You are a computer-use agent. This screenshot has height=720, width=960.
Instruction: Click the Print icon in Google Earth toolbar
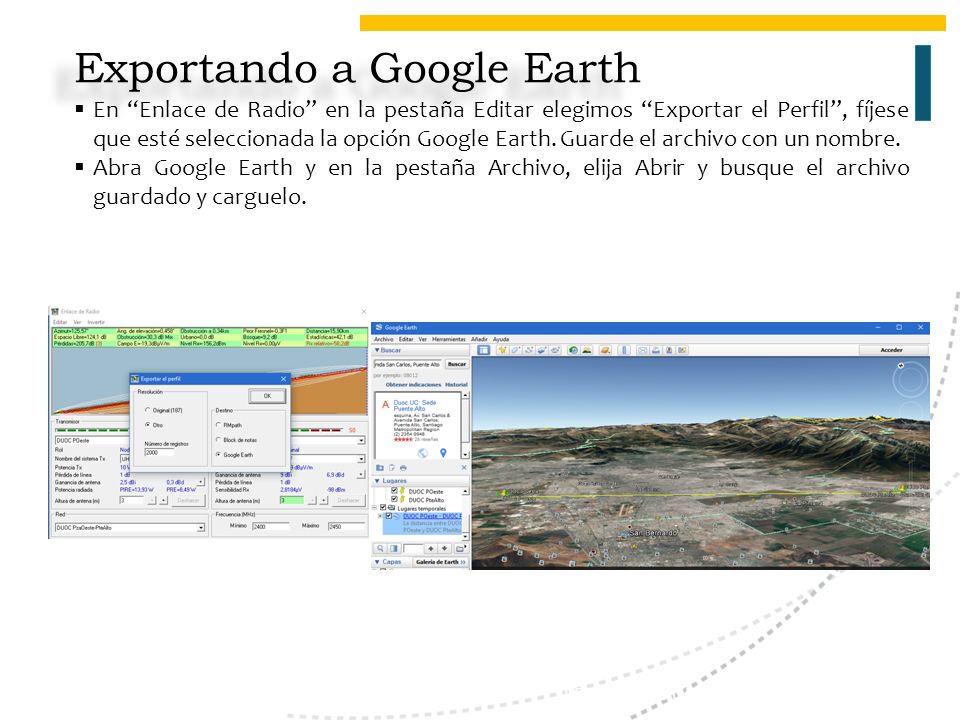[x=656, y=350]
